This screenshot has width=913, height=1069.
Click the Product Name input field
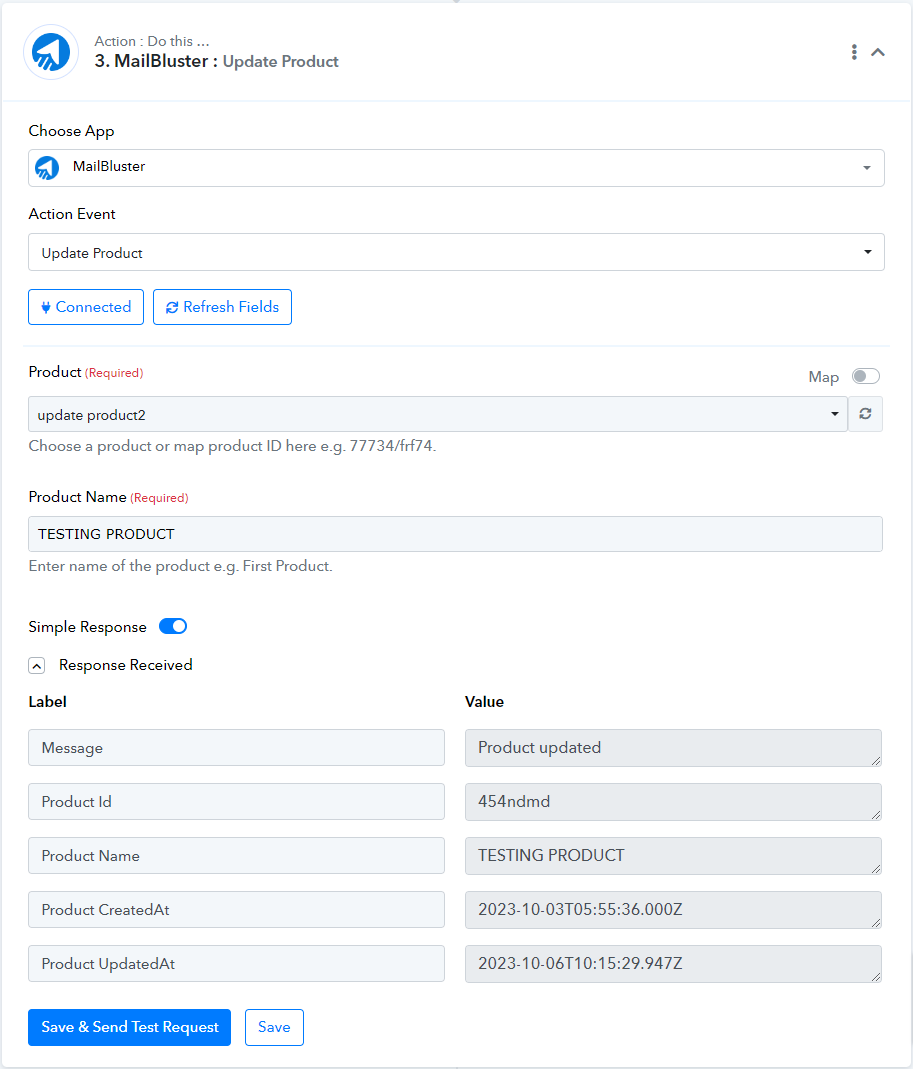coord(455,534)
